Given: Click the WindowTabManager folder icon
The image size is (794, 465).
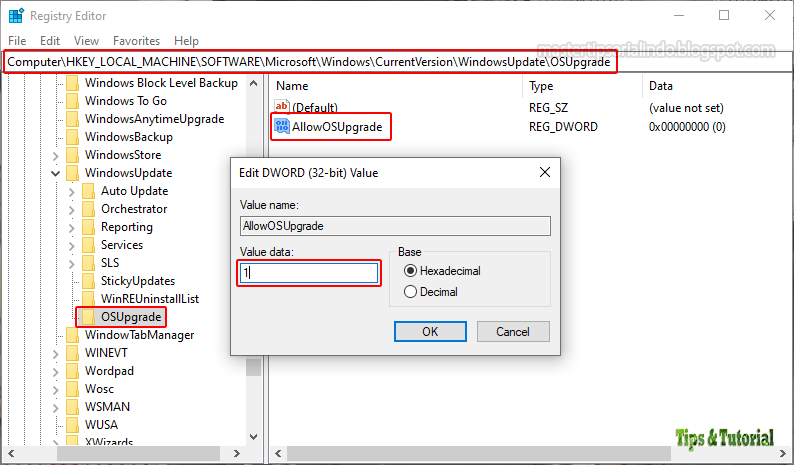Looking at the screenshot, I should [72, 335].
